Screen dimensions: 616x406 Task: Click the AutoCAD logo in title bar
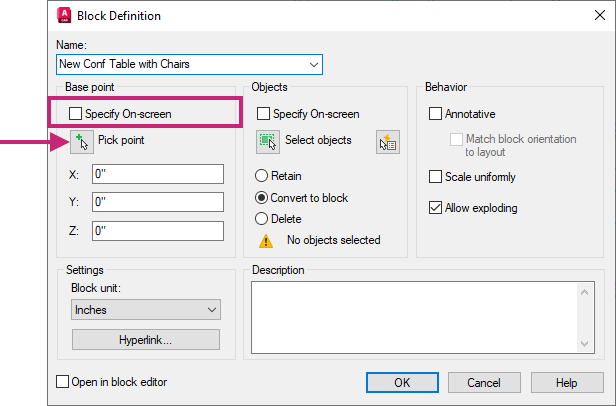[64, 15]
